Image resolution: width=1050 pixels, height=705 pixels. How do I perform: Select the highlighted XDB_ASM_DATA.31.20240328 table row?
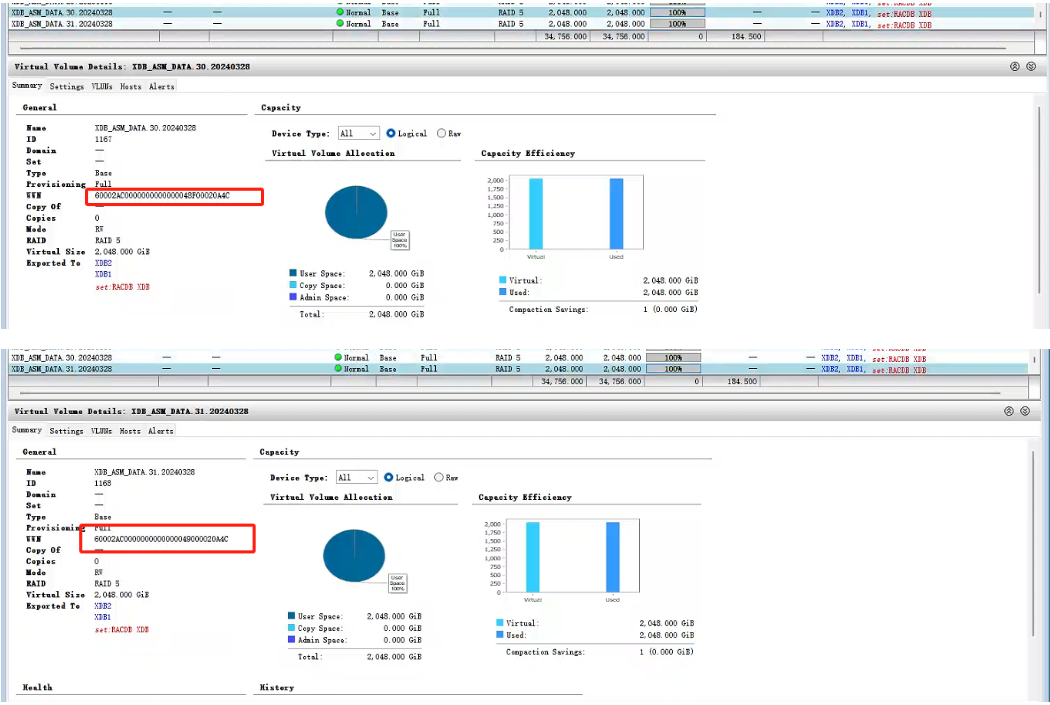518,368
